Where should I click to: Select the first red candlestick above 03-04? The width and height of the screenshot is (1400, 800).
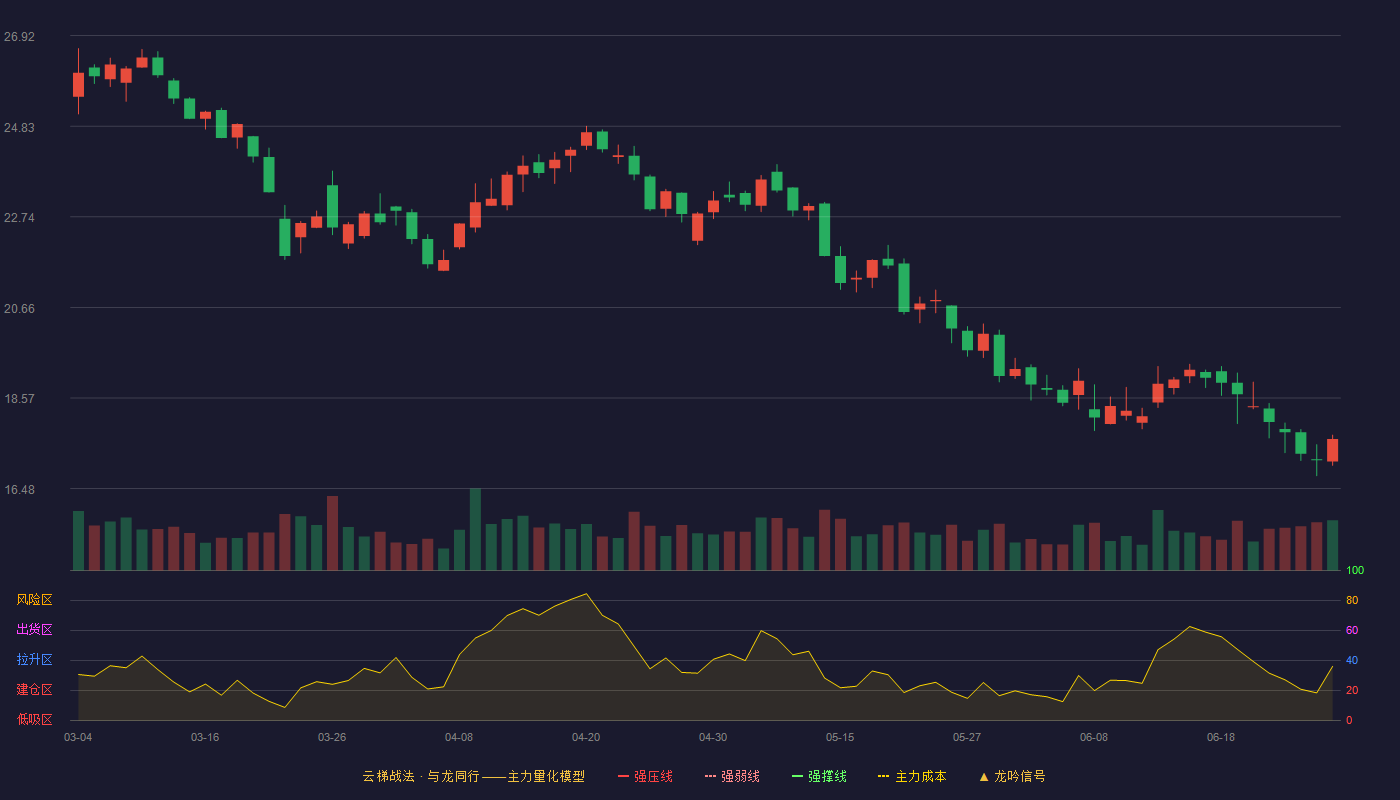coord(78,84)
